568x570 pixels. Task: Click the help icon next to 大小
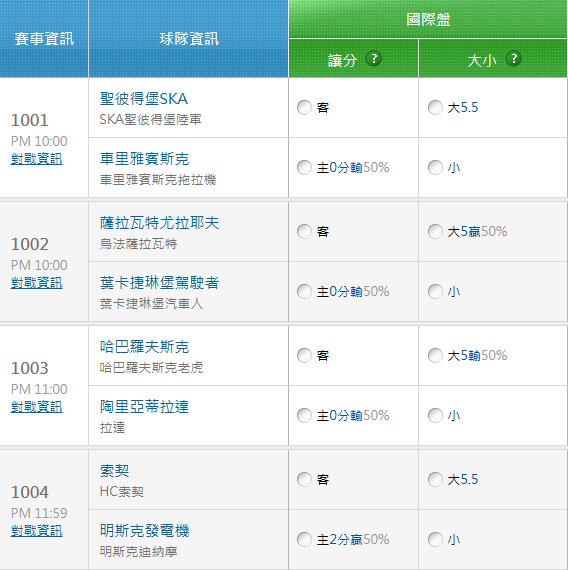513,59
